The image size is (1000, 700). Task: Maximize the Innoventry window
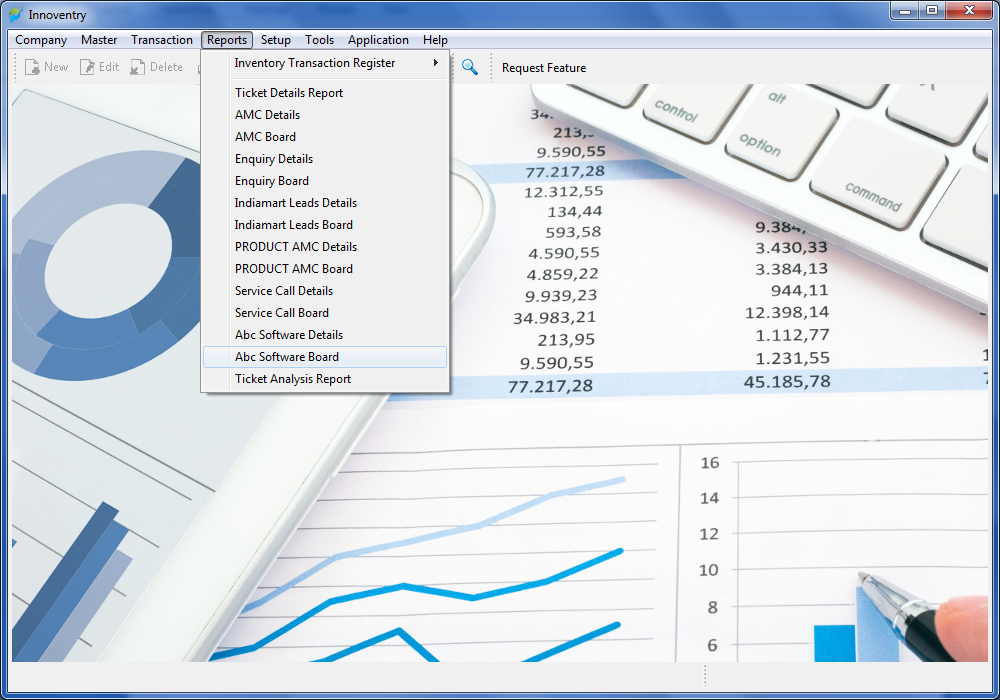point(932,11)
